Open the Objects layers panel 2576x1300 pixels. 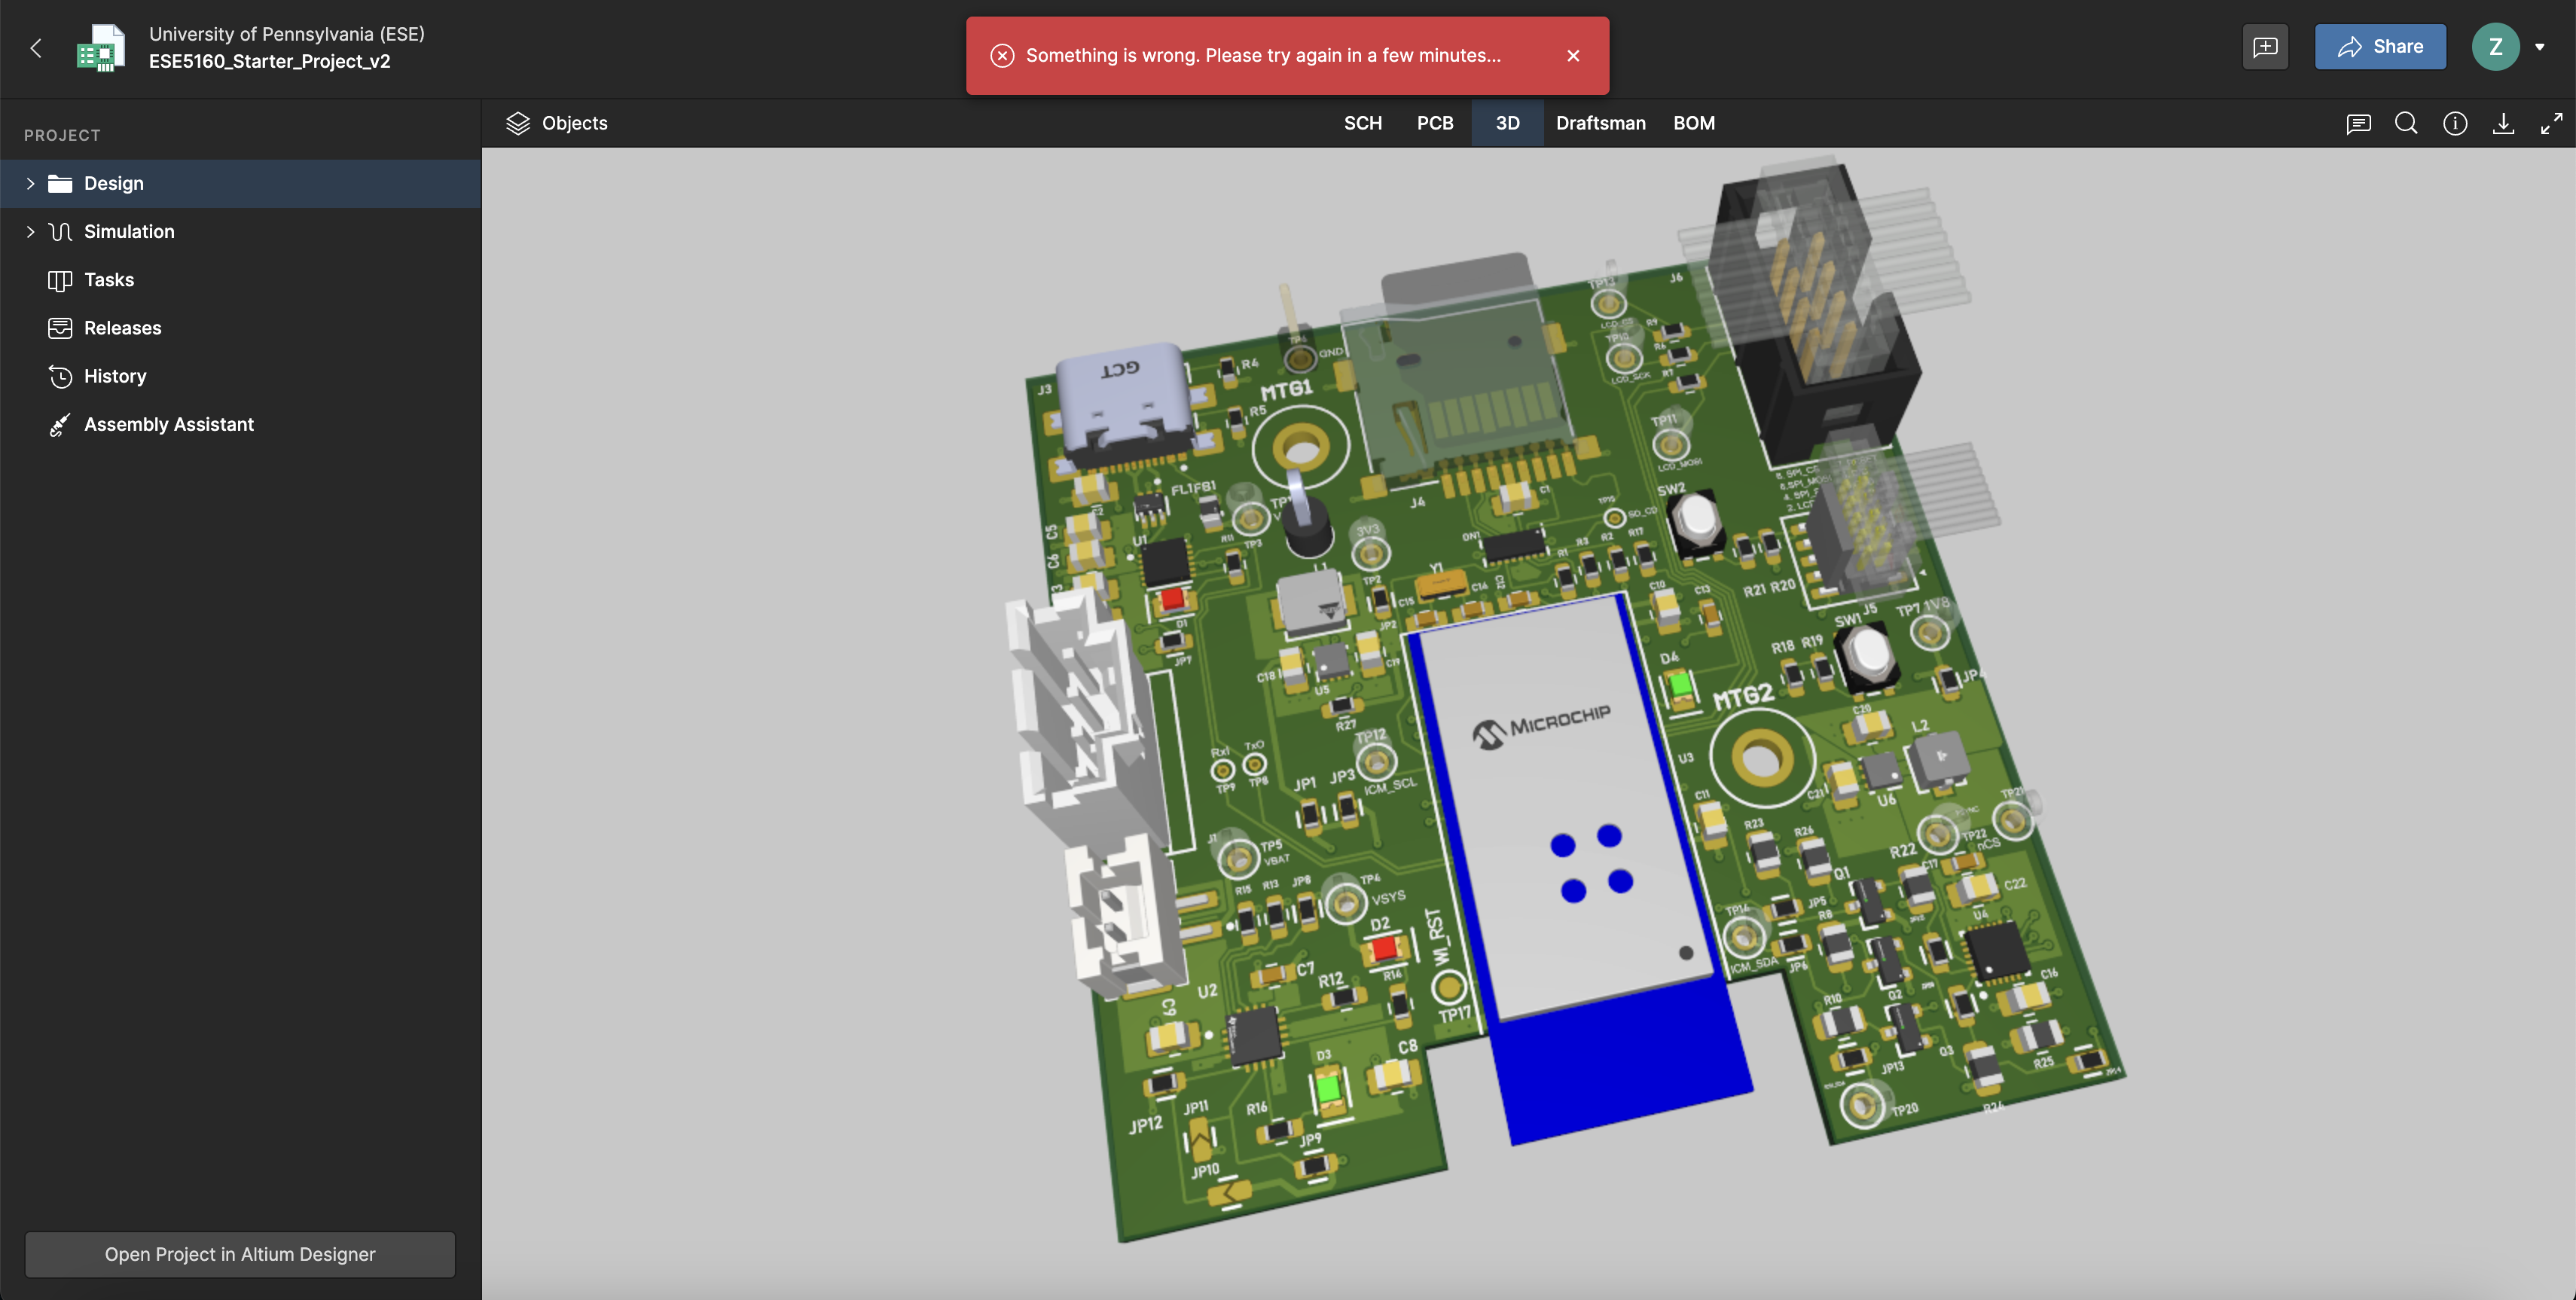[557, 123]
